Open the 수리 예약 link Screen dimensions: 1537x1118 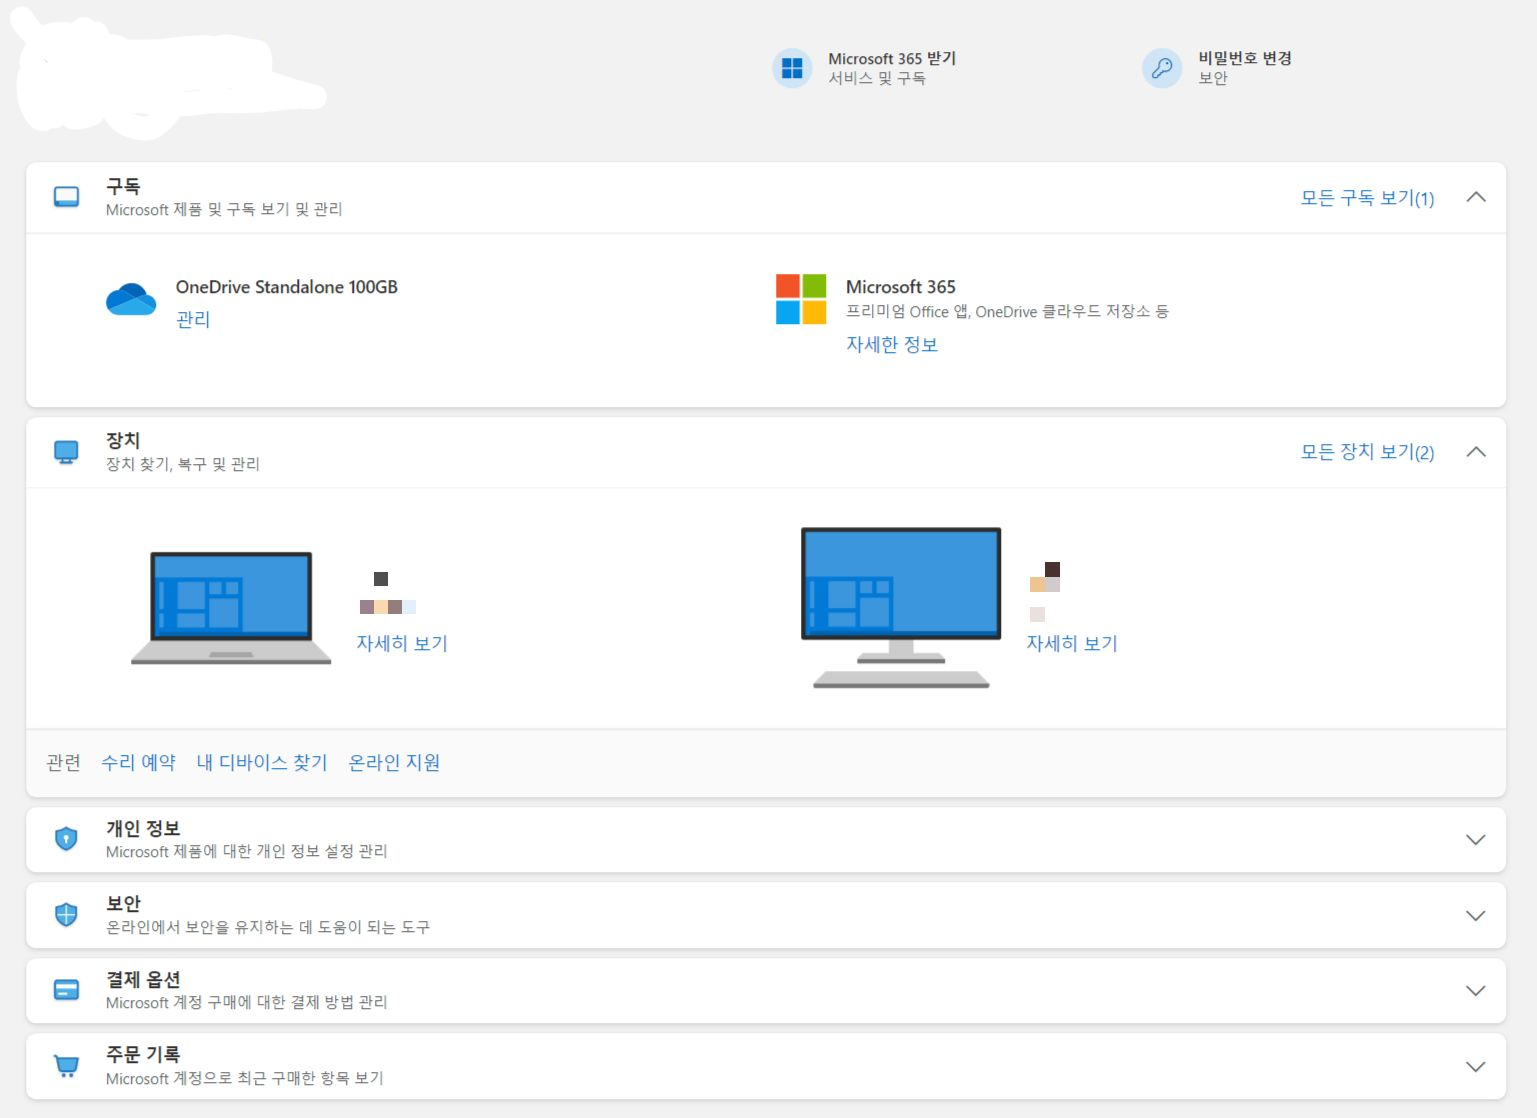pos(138,762)
